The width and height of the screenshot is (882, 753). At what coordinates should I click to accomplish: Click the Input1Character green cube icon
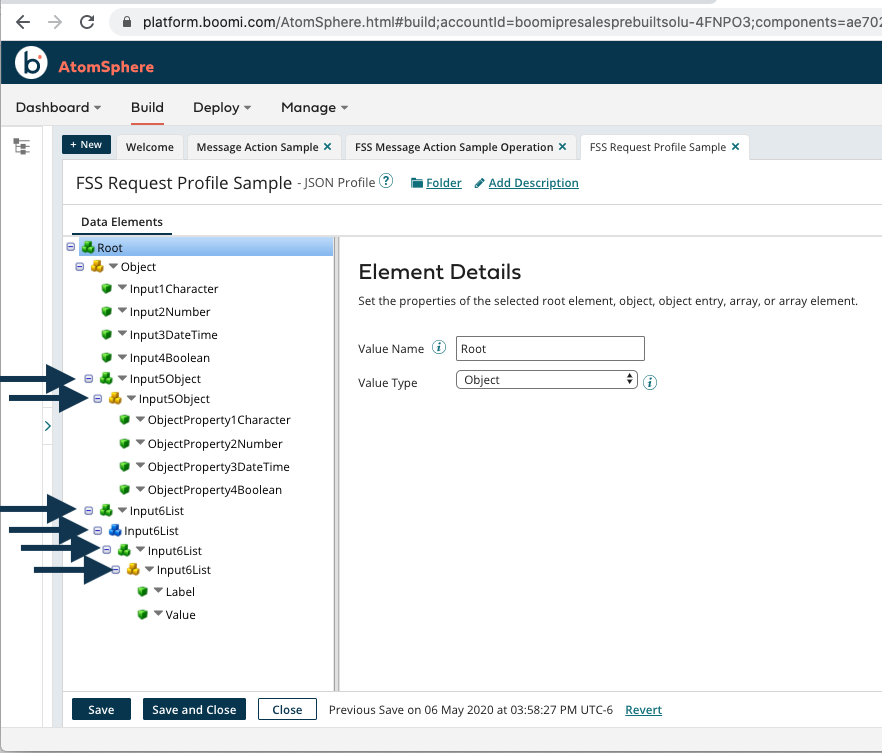coord(106,288)
